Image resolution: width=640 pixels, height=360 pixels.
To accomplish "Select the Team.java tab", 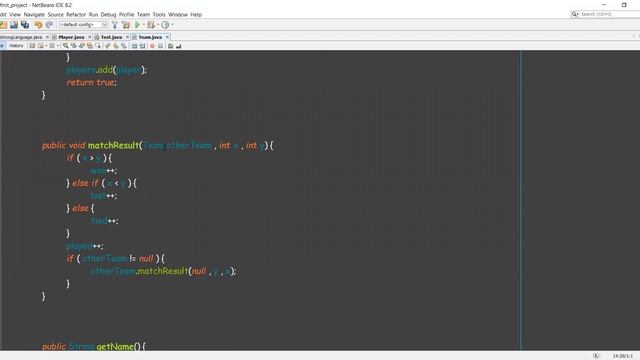I will click(x=150, y=37).
